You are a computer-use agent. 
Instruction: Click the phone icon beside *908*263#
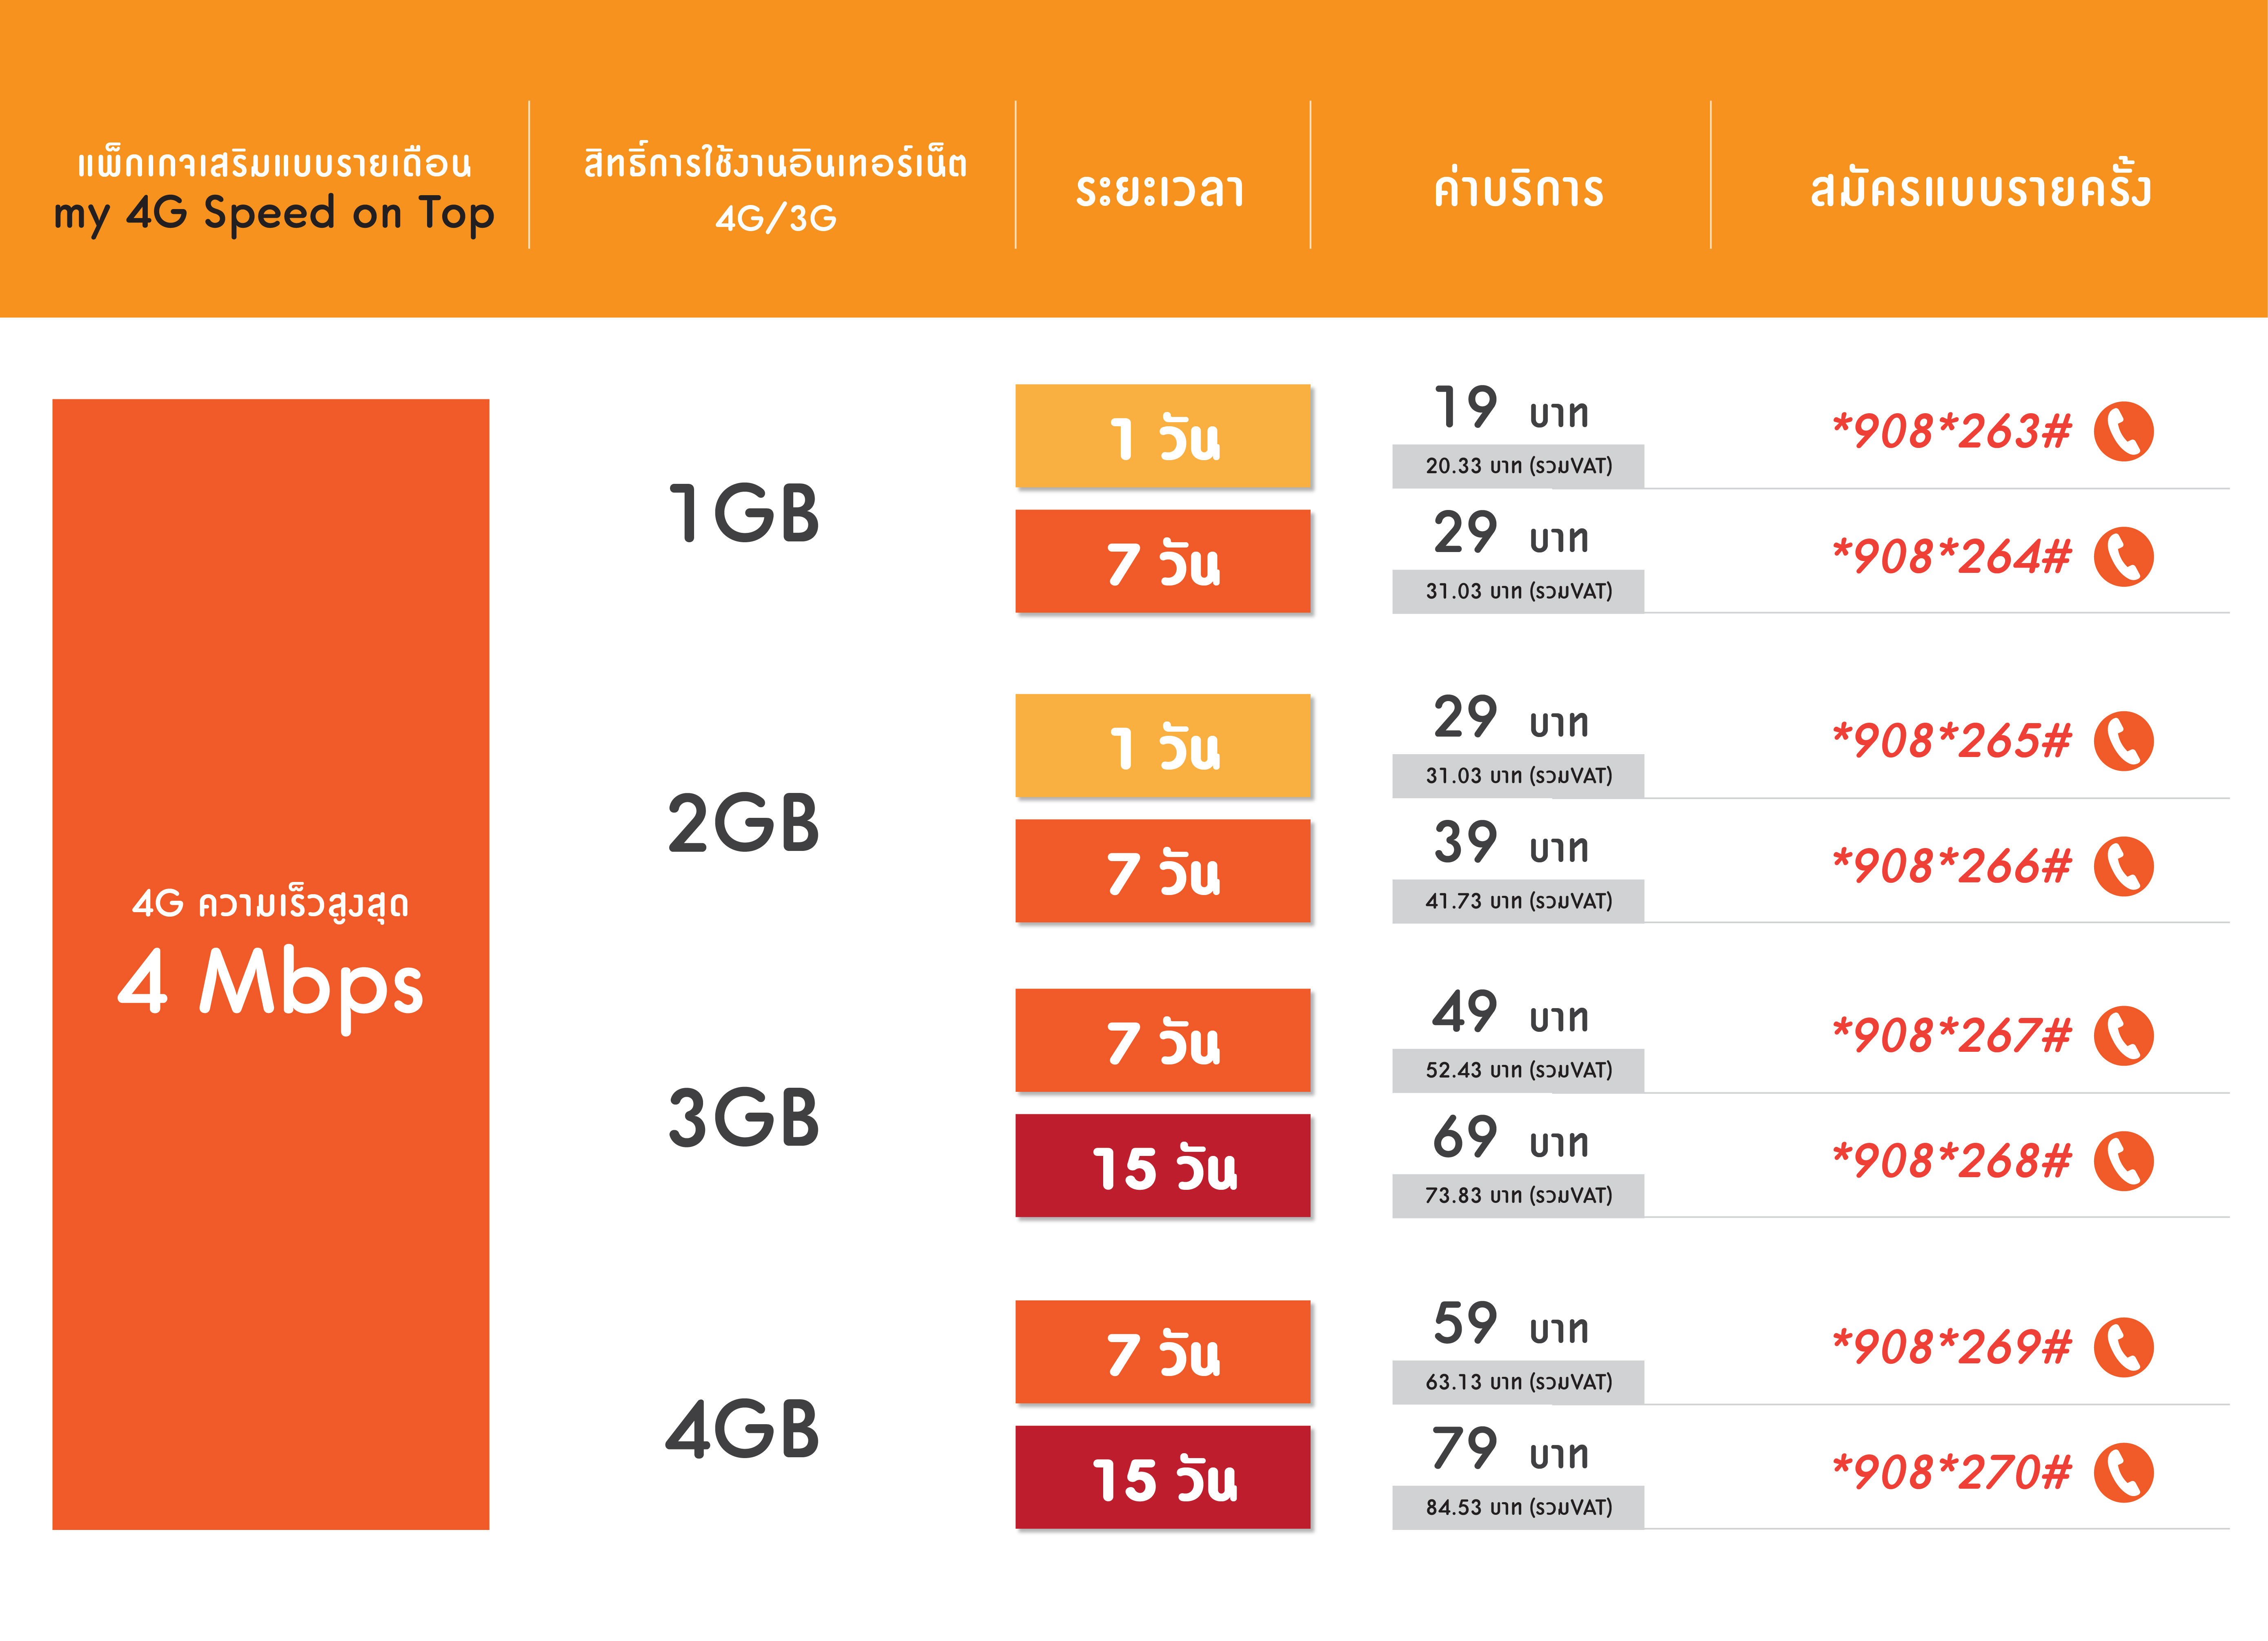[2123, 431]
